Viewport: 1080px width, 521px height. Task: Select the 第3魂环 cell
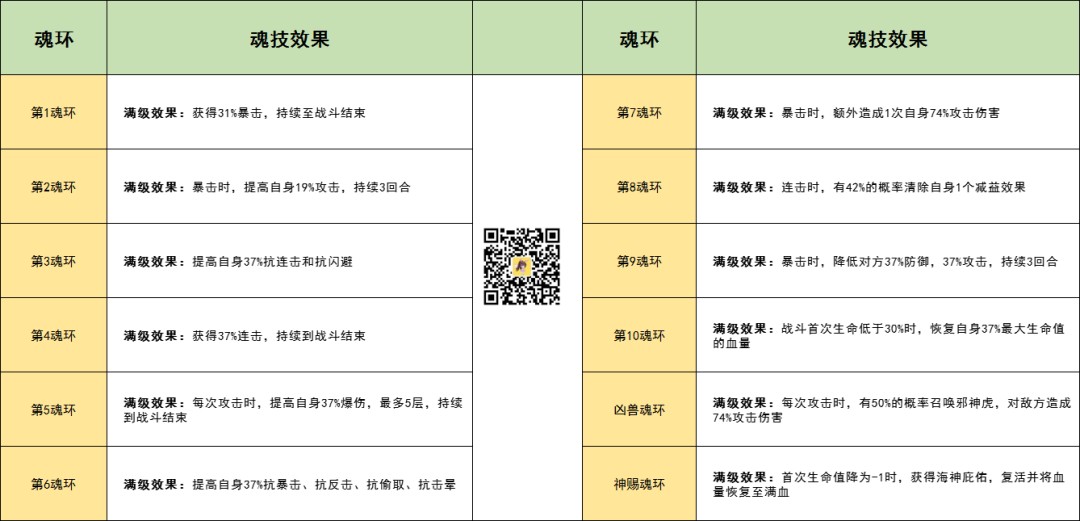click(54, 260)
